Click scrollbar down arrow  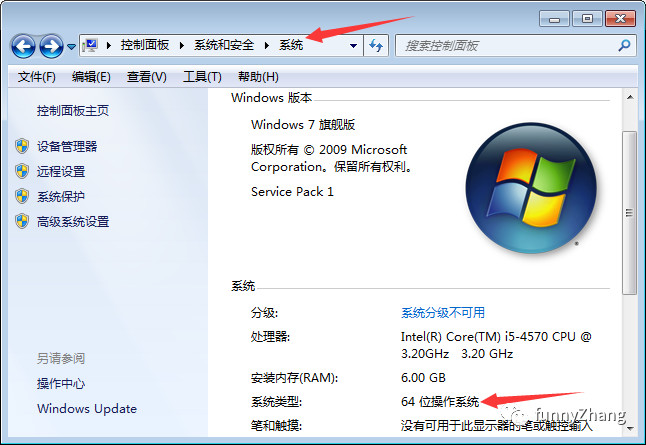630,429
